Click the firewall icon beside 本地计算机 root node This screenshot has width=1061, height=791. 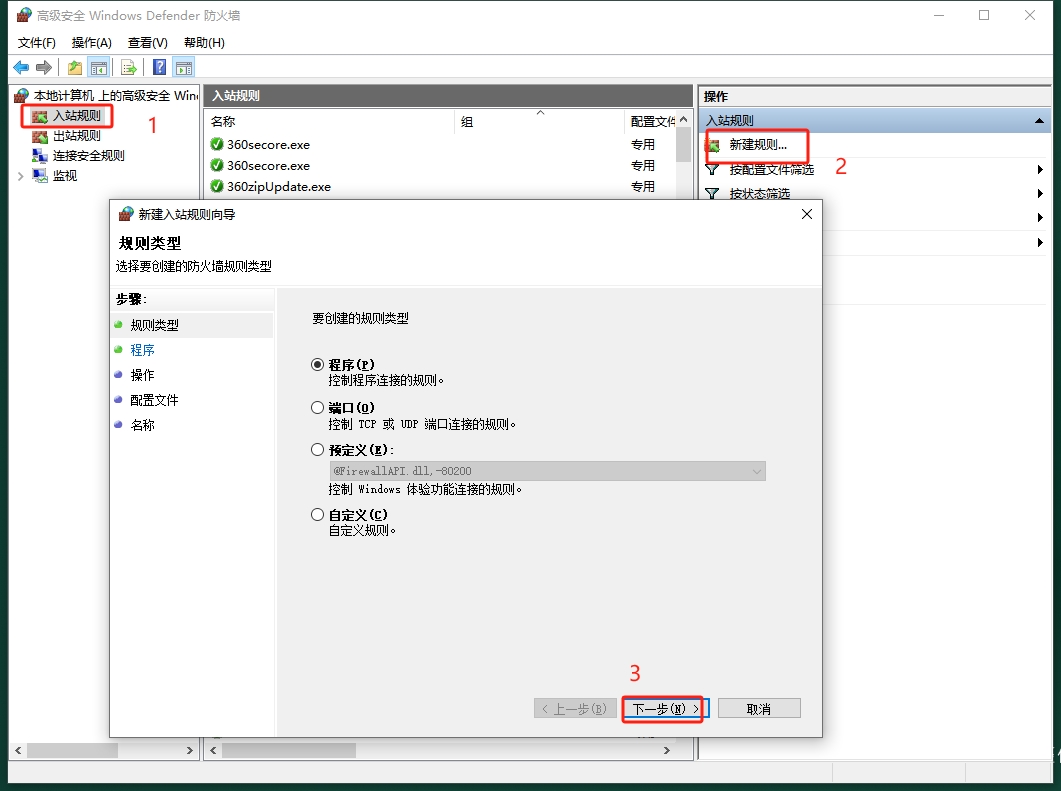click(x=22, y=95)
